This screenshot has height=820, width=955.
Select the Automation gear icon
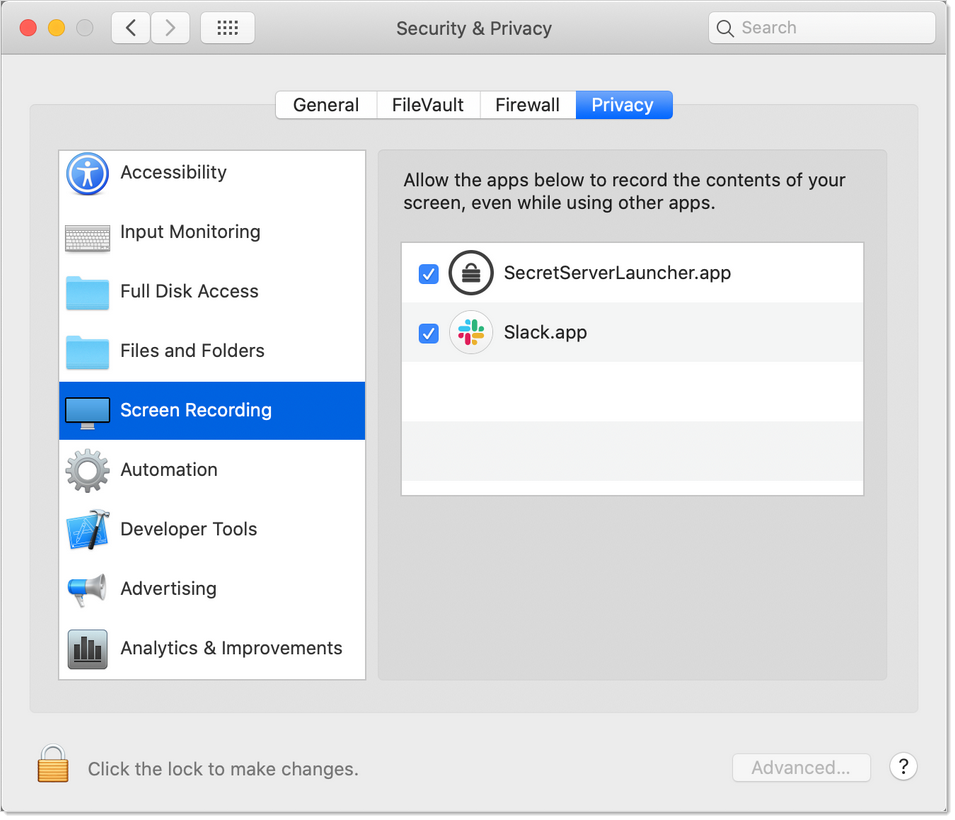tap(88, 471)
